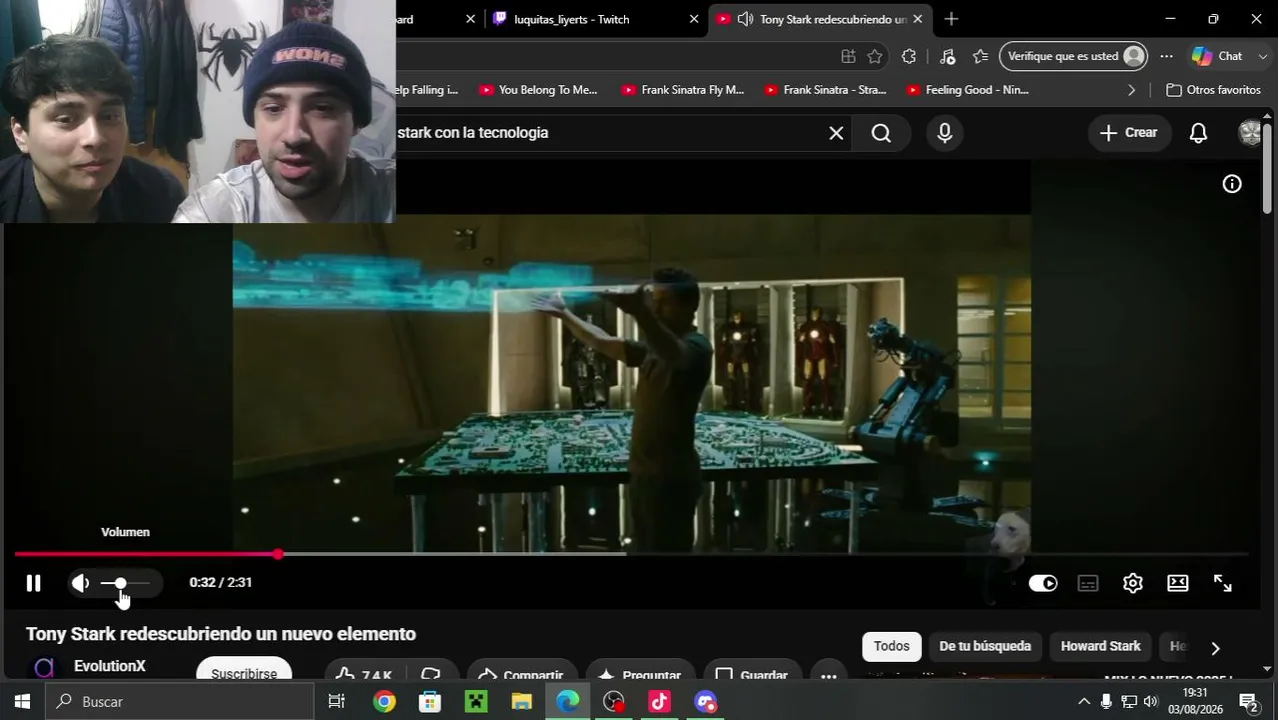Enter full screen mode
This screenshot has height=720, width=1278.
pyautogui.click(x=1223, y=583)
